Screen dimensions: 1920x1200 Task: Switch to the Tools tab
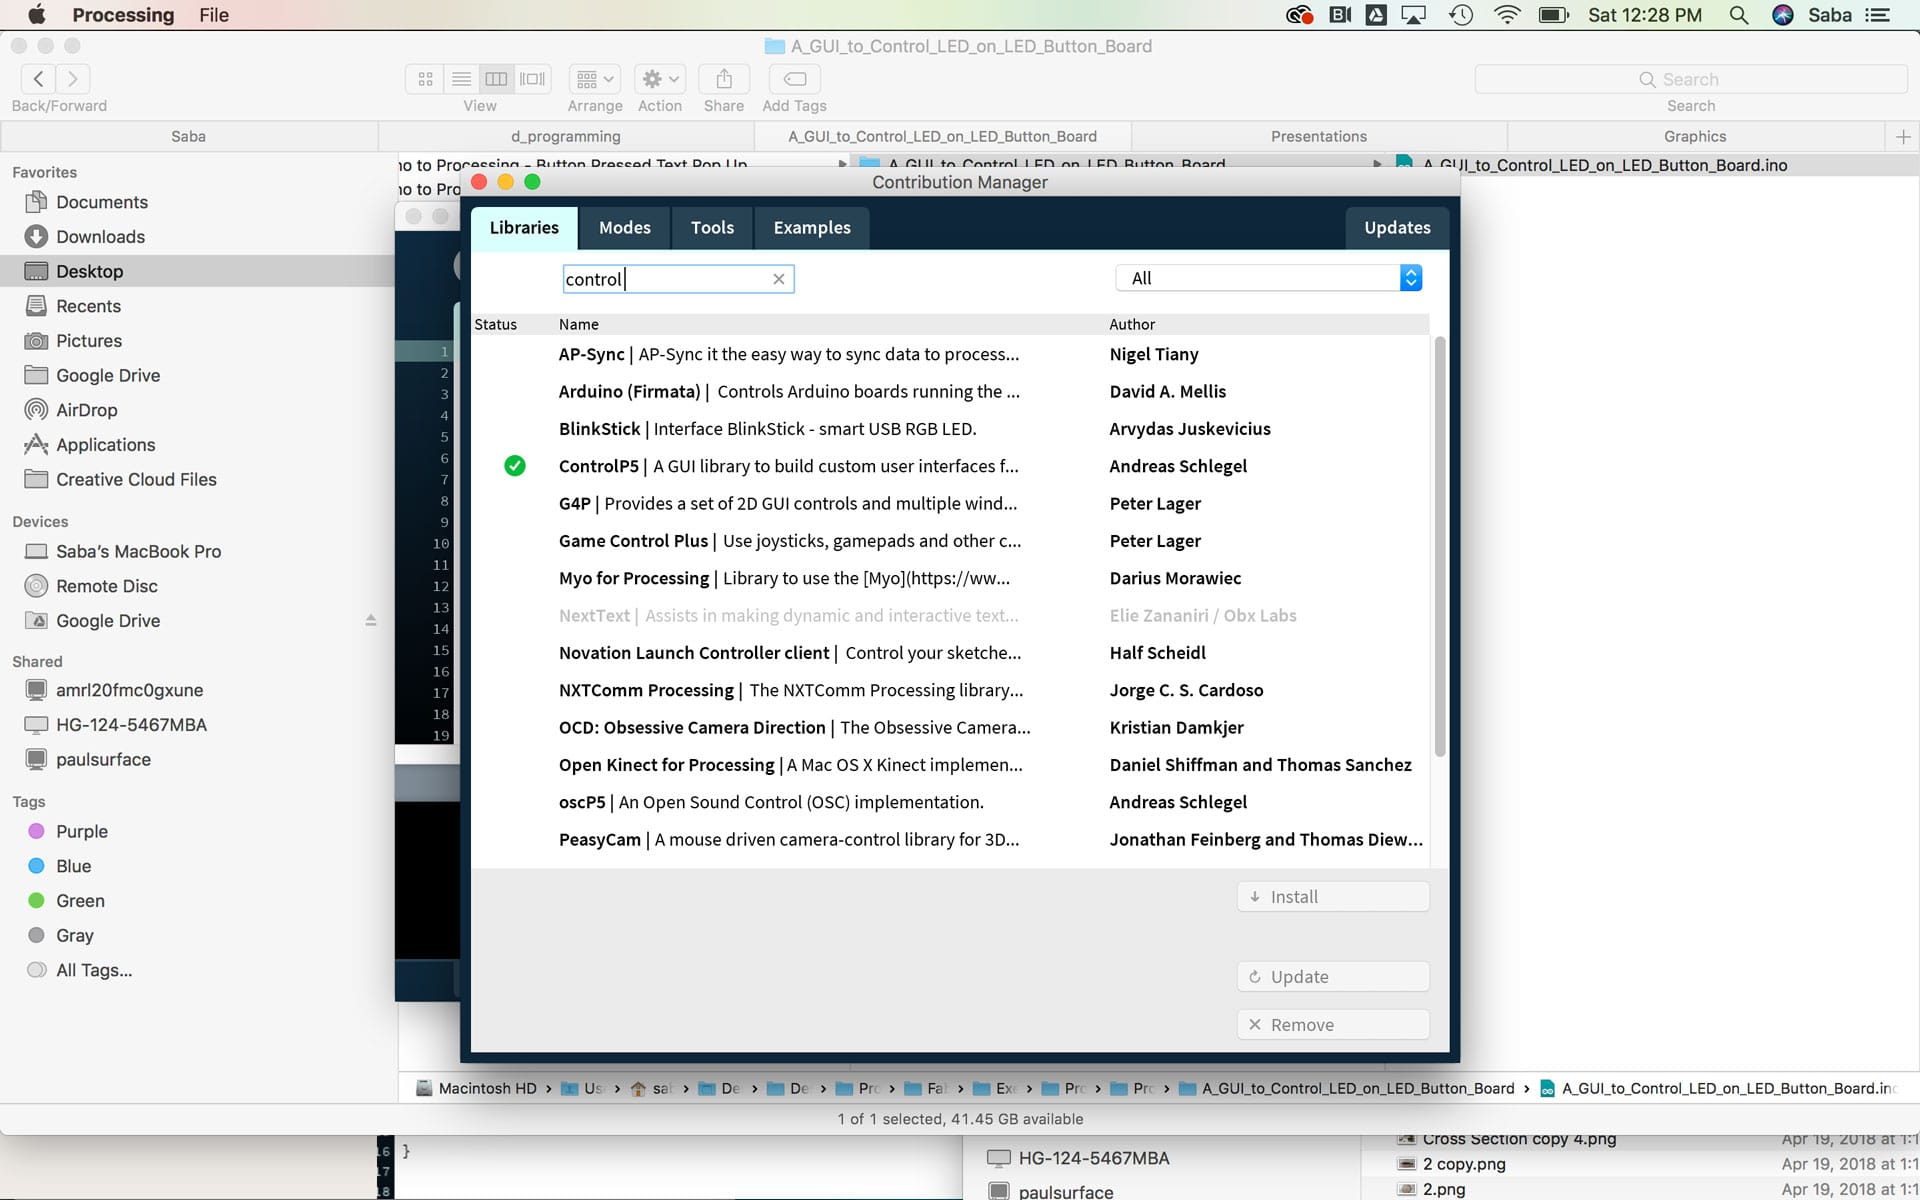coord(712,228)
